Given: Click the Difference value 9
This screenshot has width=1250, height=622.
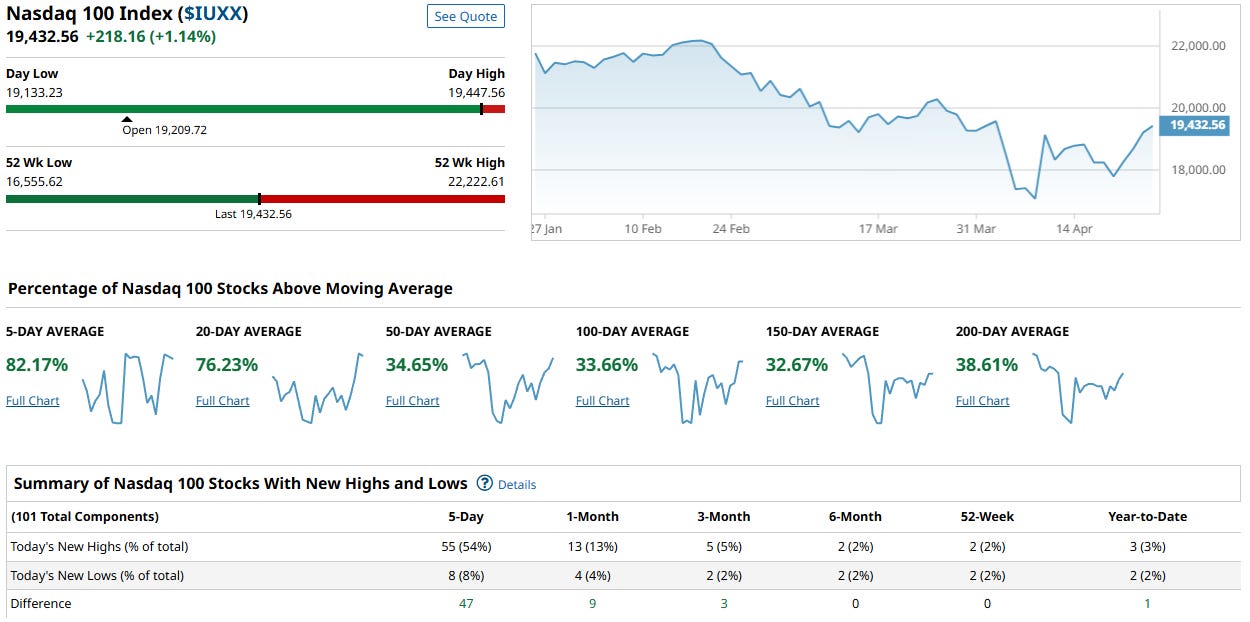Looking at the screenshot, I should (592, 604).
